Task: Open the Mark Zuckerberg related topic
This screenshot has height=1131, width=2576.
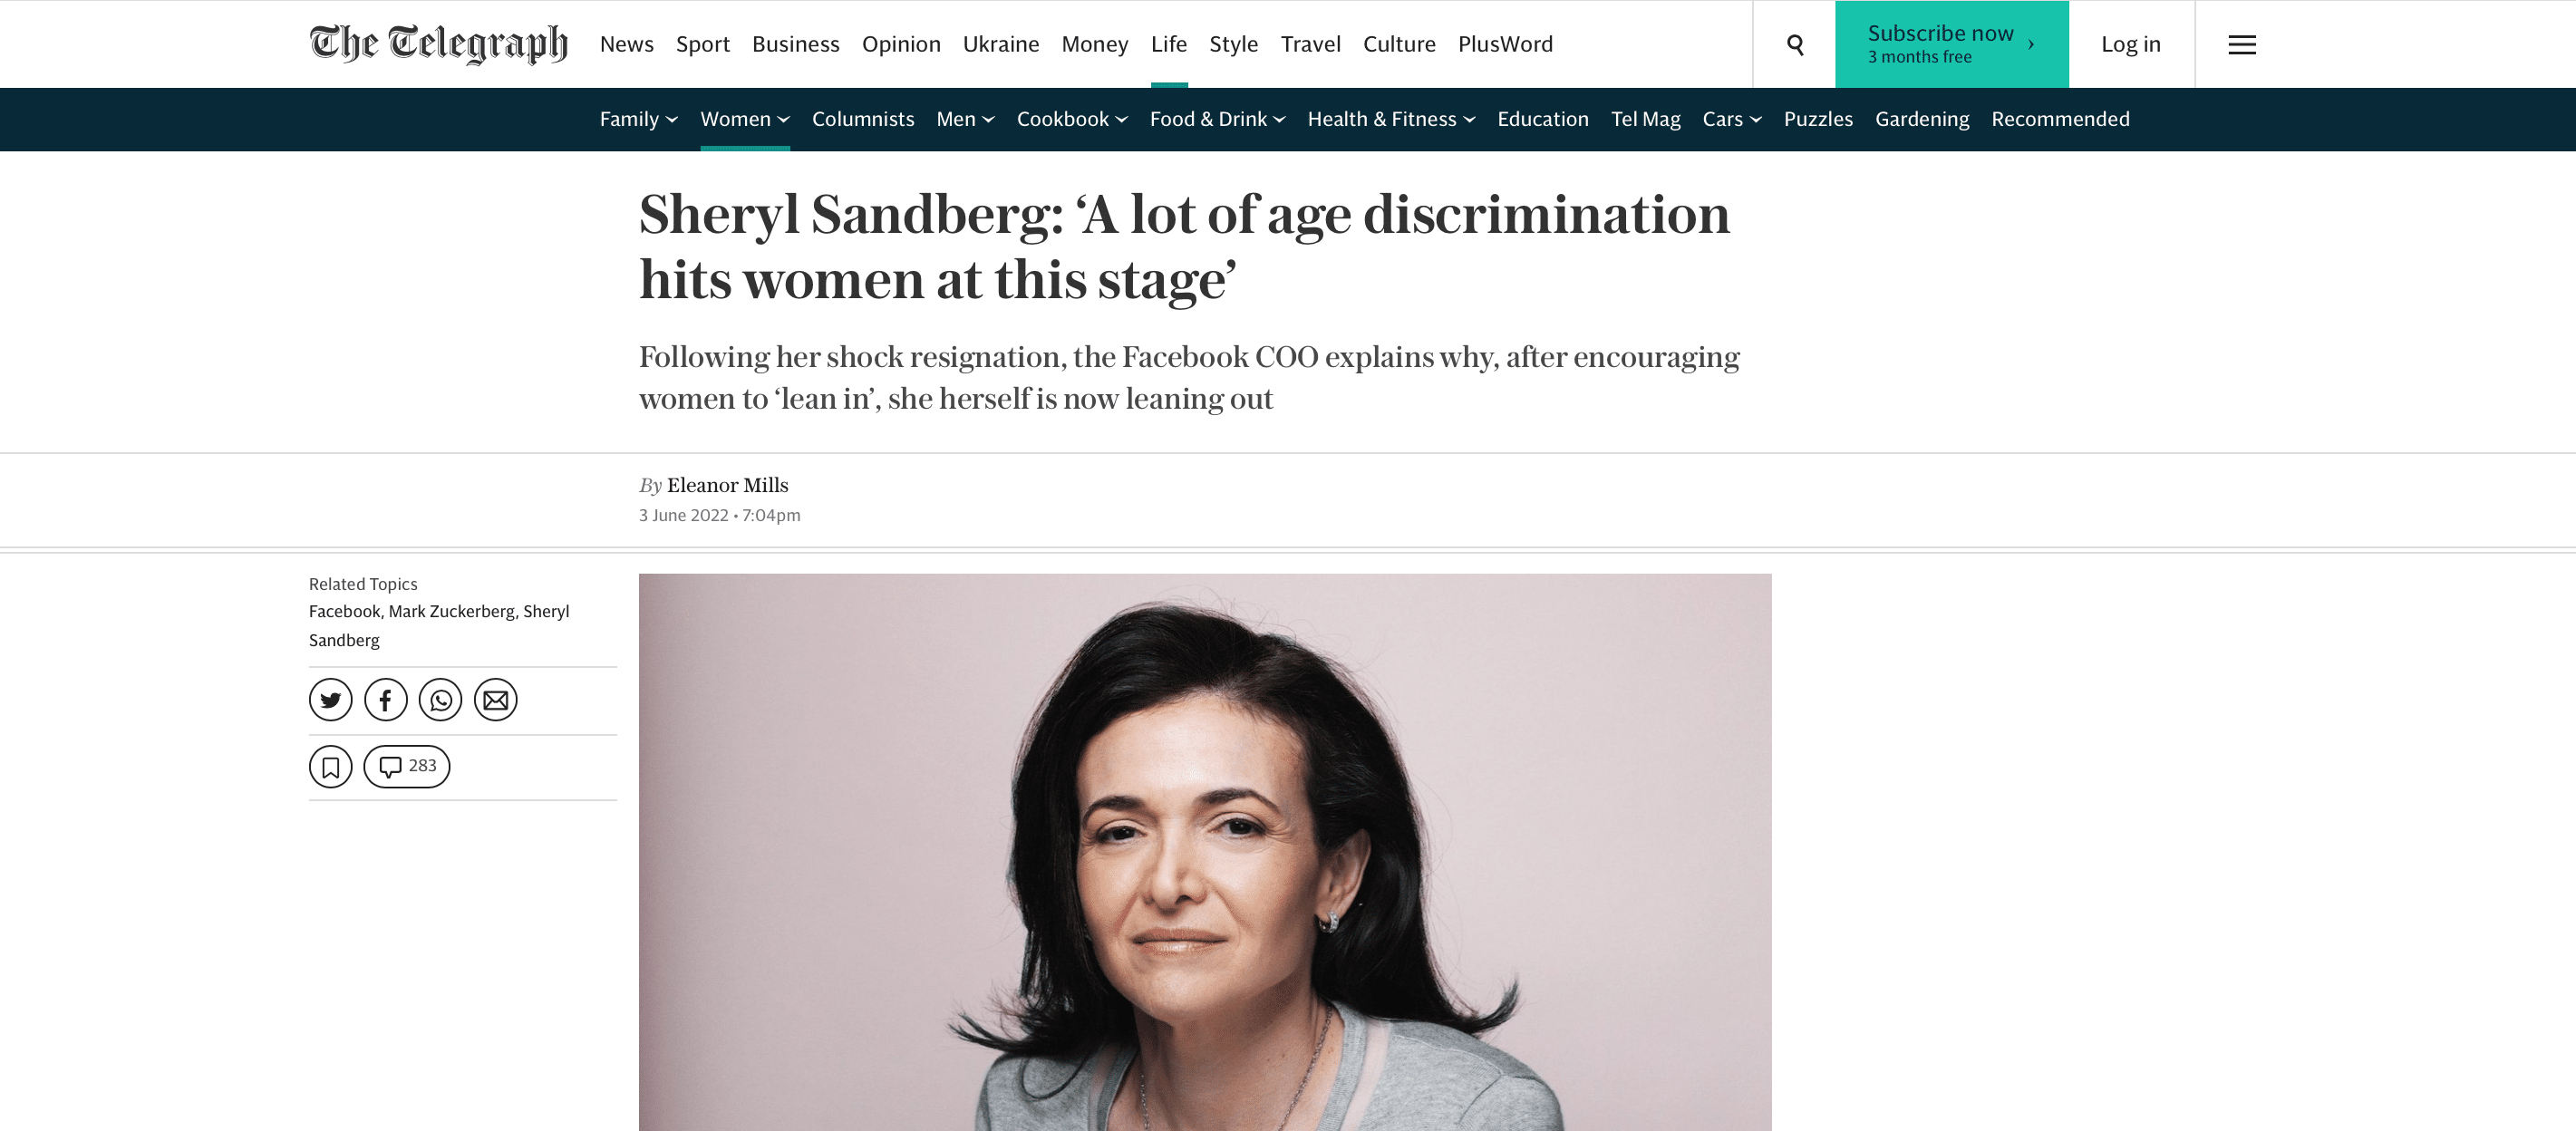Action: pos(451,611)
